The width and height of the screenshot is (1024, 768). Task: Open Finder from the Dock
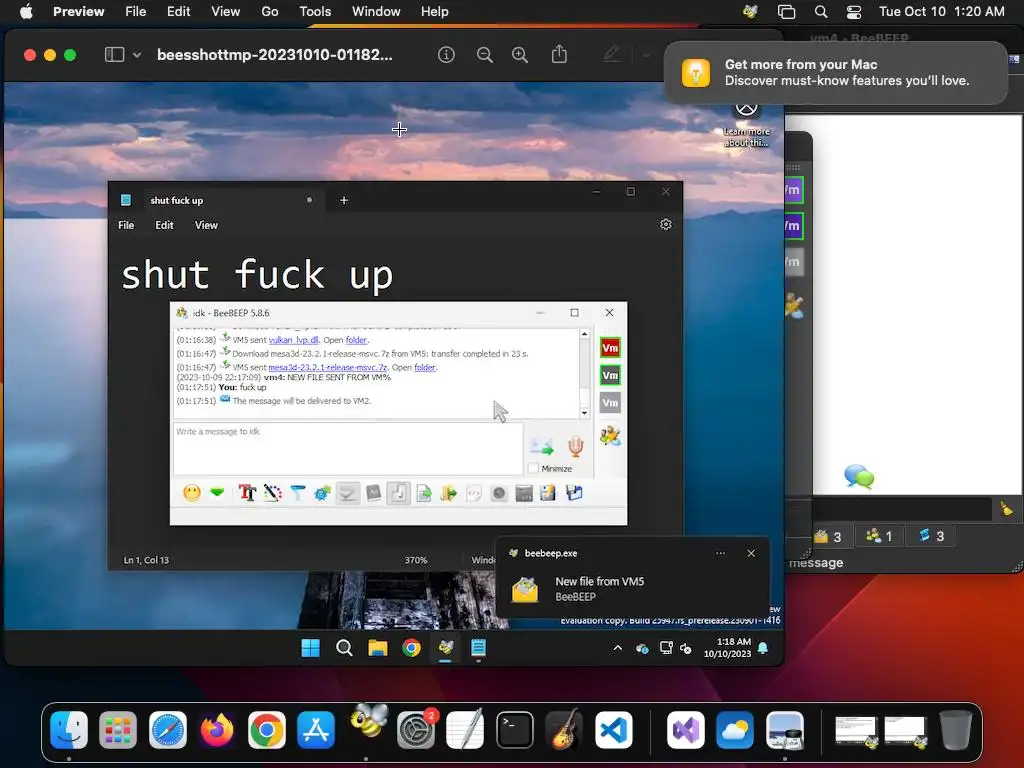pos(69,729)
